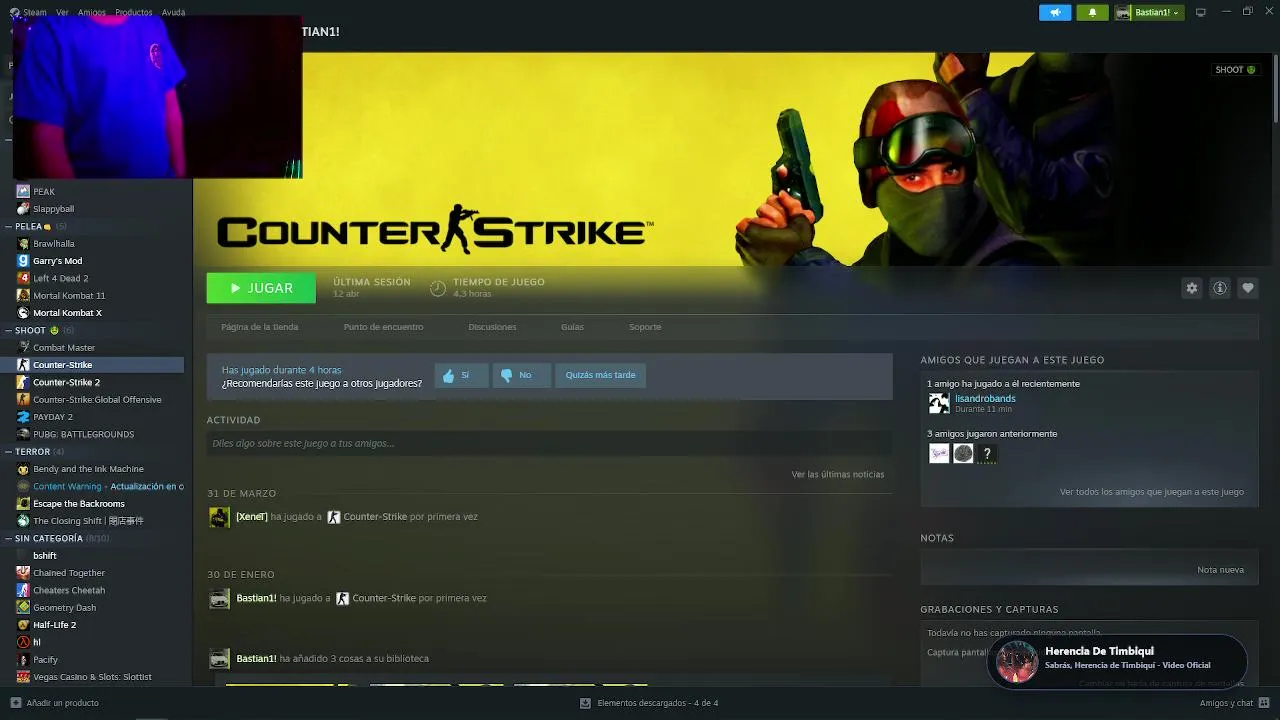Open the Bastian1! account dropdown
The width and height of the screenshot is (1280, 720).
(x=1149, y=12)
